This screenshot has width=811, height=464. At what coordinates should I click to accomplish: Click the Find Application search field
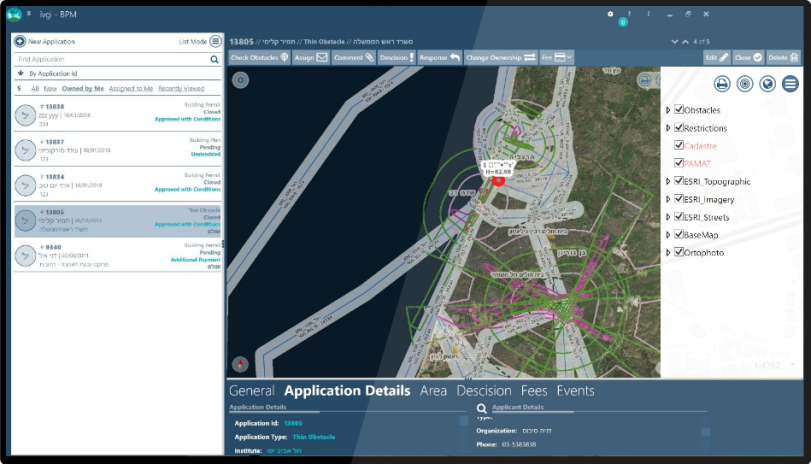110,60
